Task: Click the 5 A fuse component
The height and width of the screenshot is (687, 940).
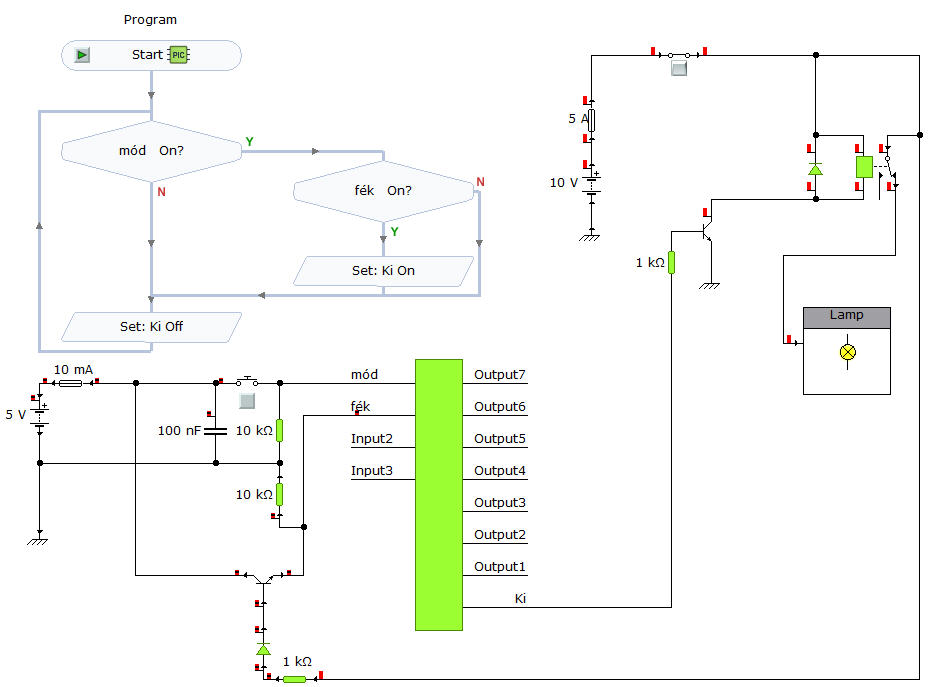Action: [592, 120]
